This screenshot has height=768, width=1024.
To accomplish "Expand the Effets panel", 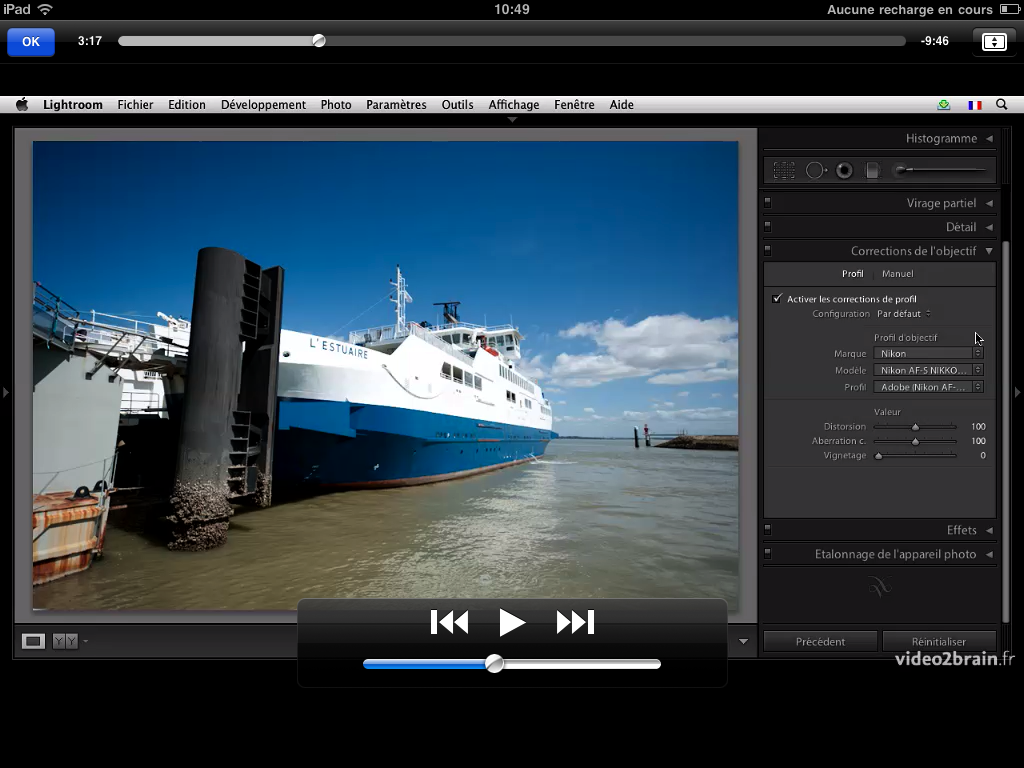I will pos(989,530).
